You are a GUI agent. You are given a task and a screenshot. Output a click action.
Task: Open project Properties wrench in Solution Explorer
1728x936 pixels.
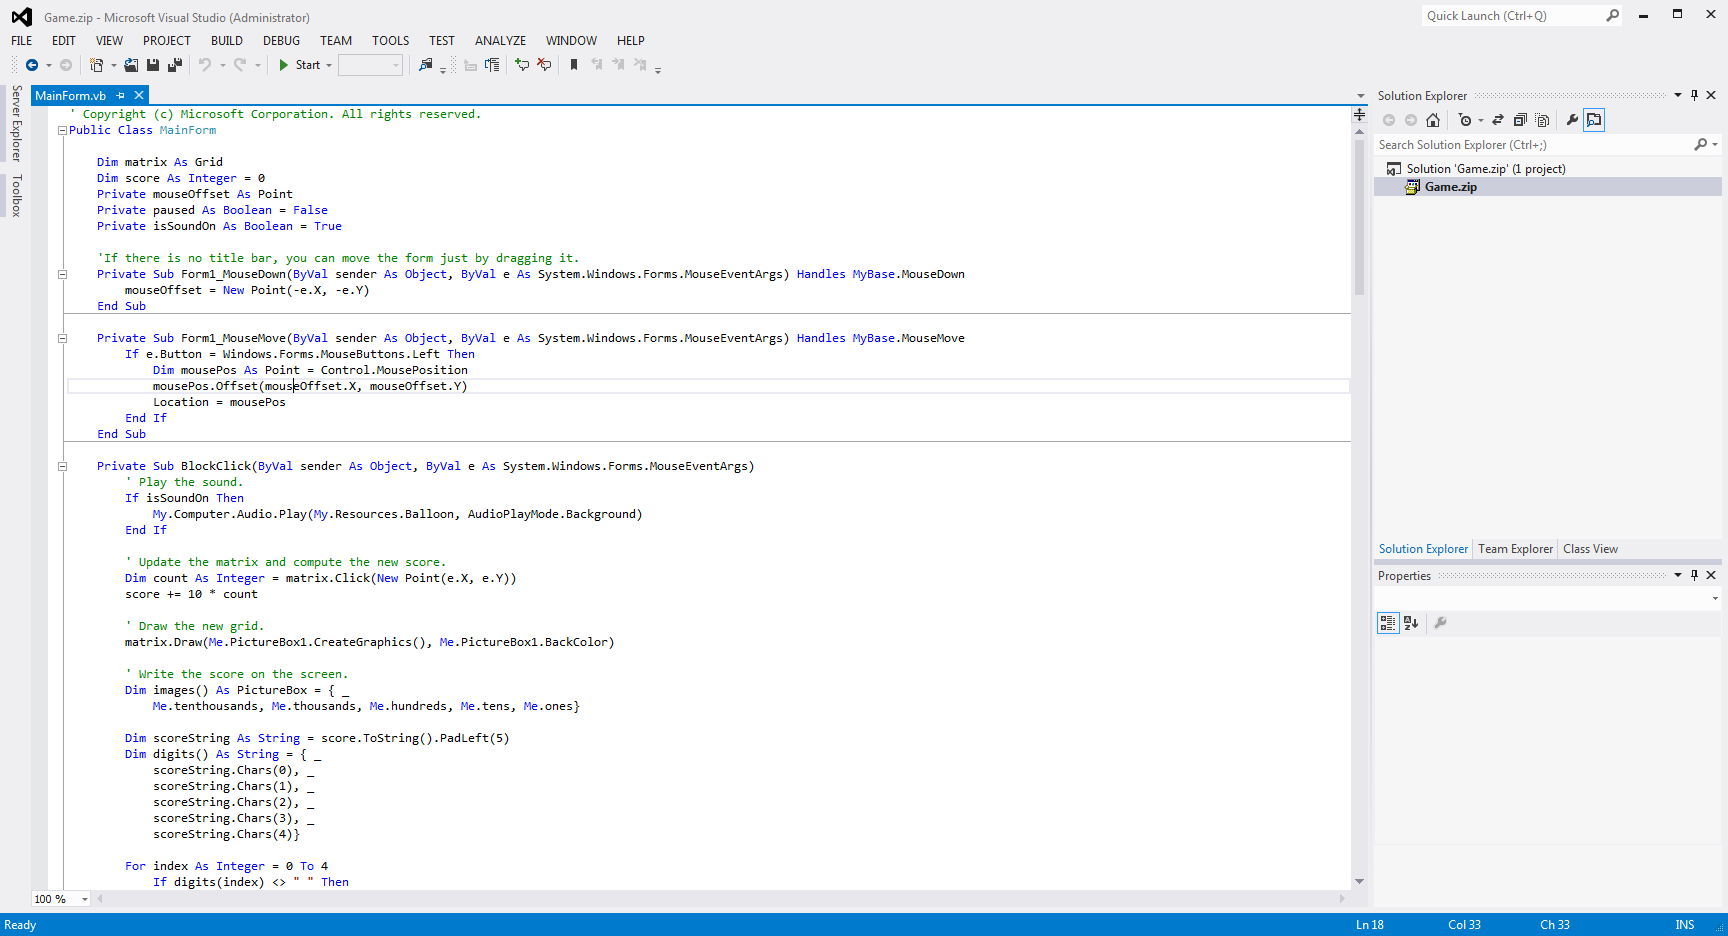coord(1572,120)
